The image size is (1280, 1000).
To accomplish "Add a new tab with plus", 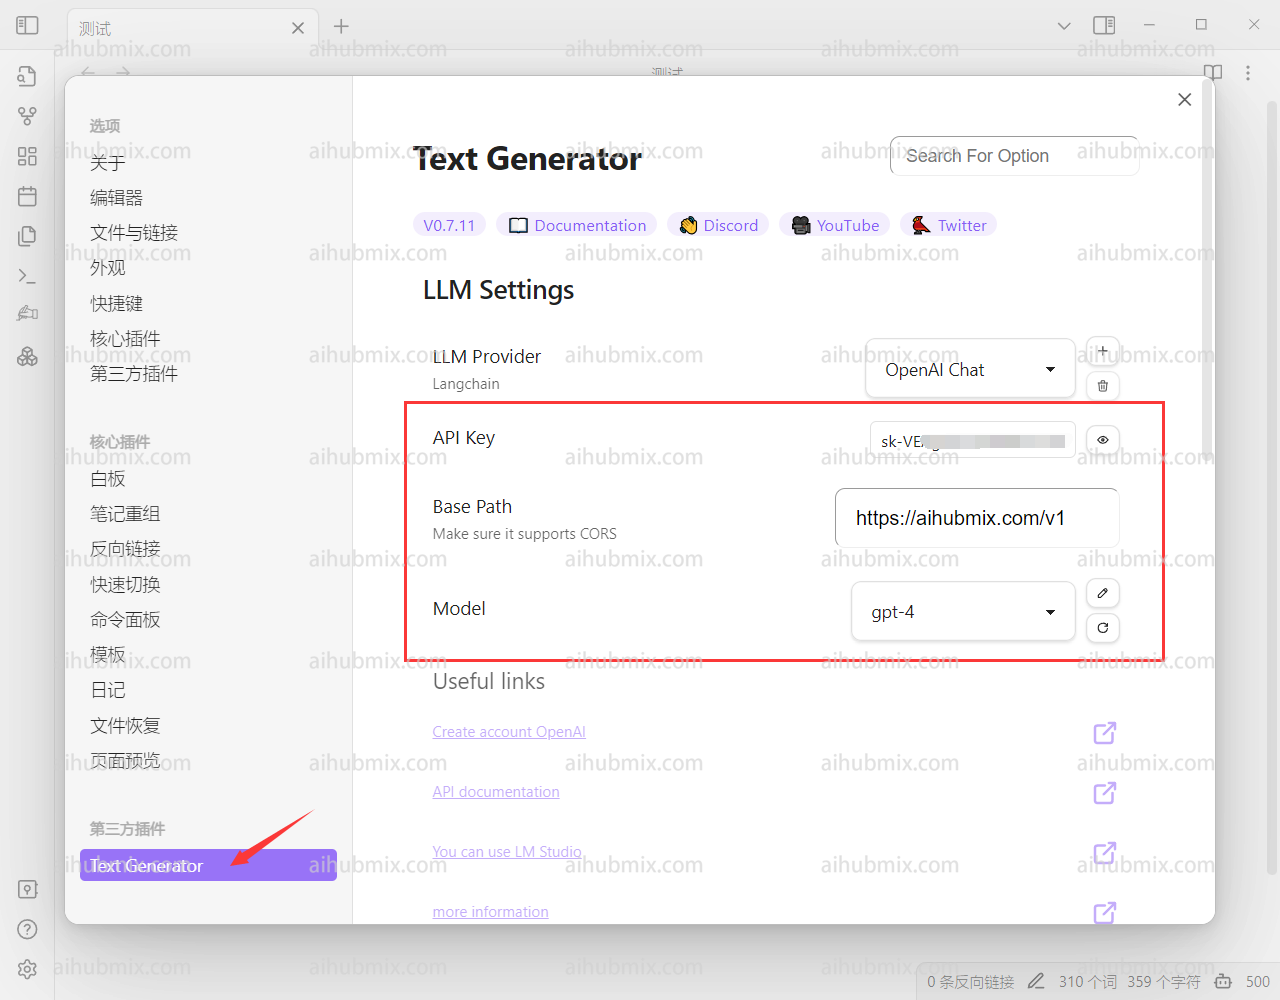I will pos(341,26).
